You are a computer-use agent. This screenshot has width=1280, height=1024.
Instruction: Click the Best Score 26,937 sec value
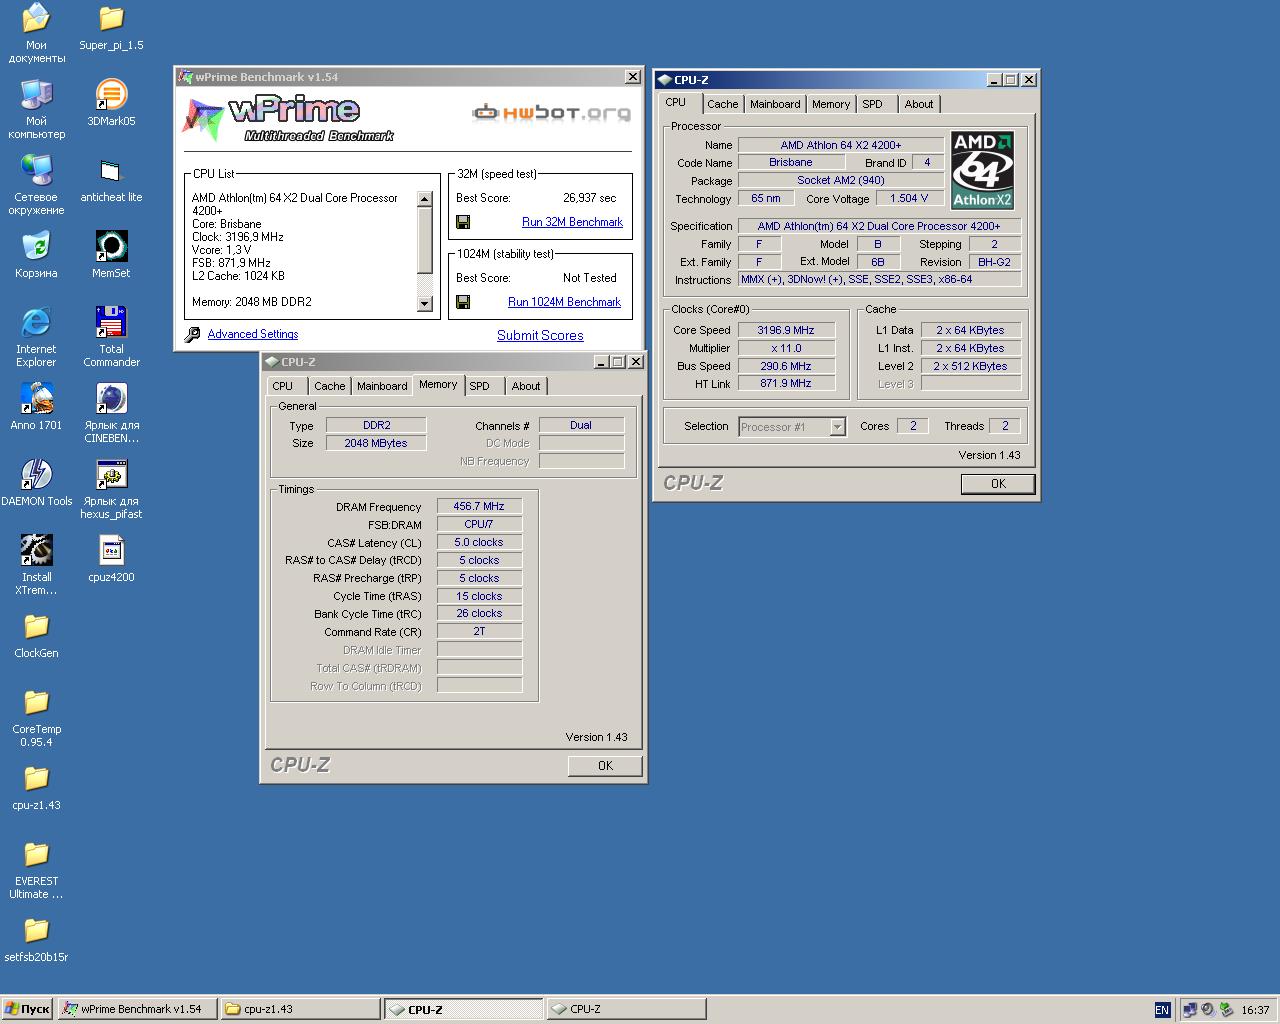point(590,198)
